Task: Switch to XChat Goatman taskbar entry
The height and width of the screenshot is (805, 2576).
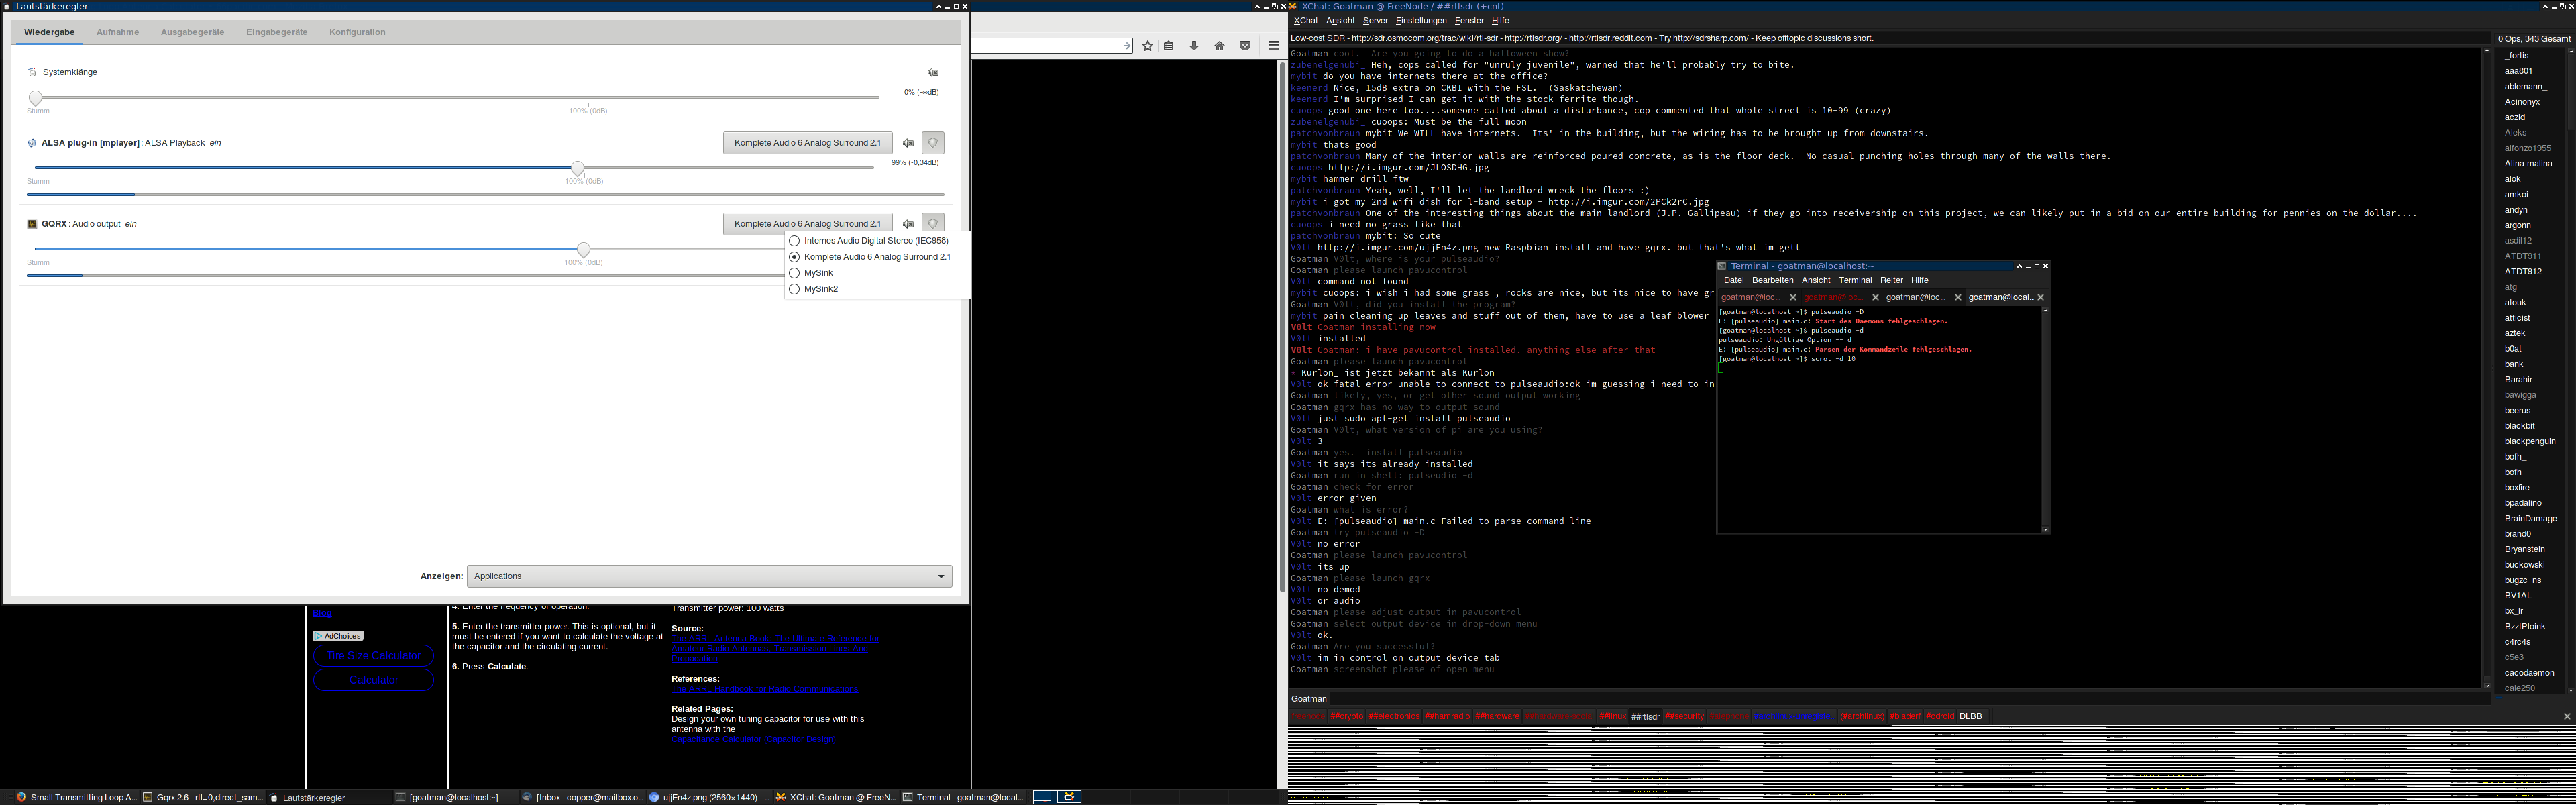Action: (x=836, y=797)
